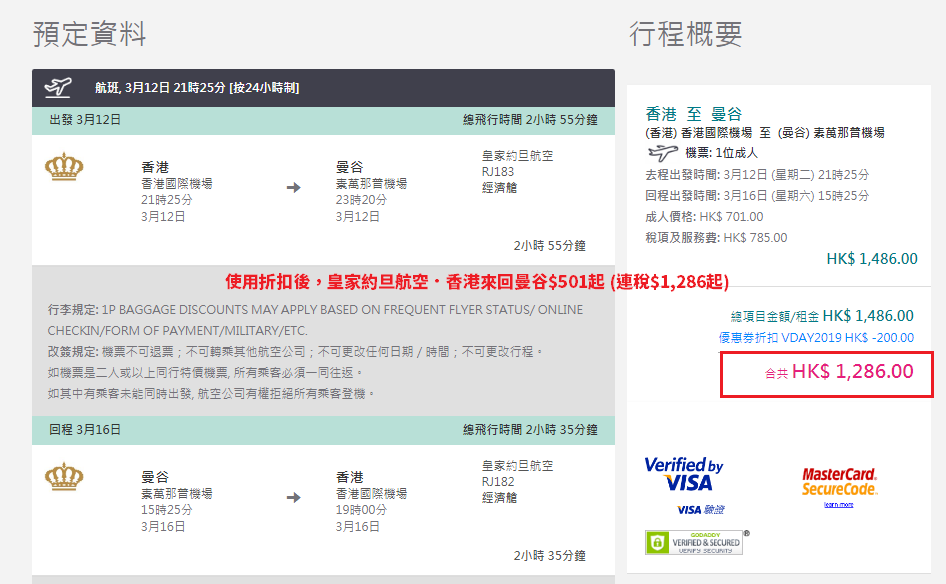Click 總項目金額/租金 HK$ 1,486.00
This screenshot has height=584, width=946.
pyautogui.click(x=822, y=316)
